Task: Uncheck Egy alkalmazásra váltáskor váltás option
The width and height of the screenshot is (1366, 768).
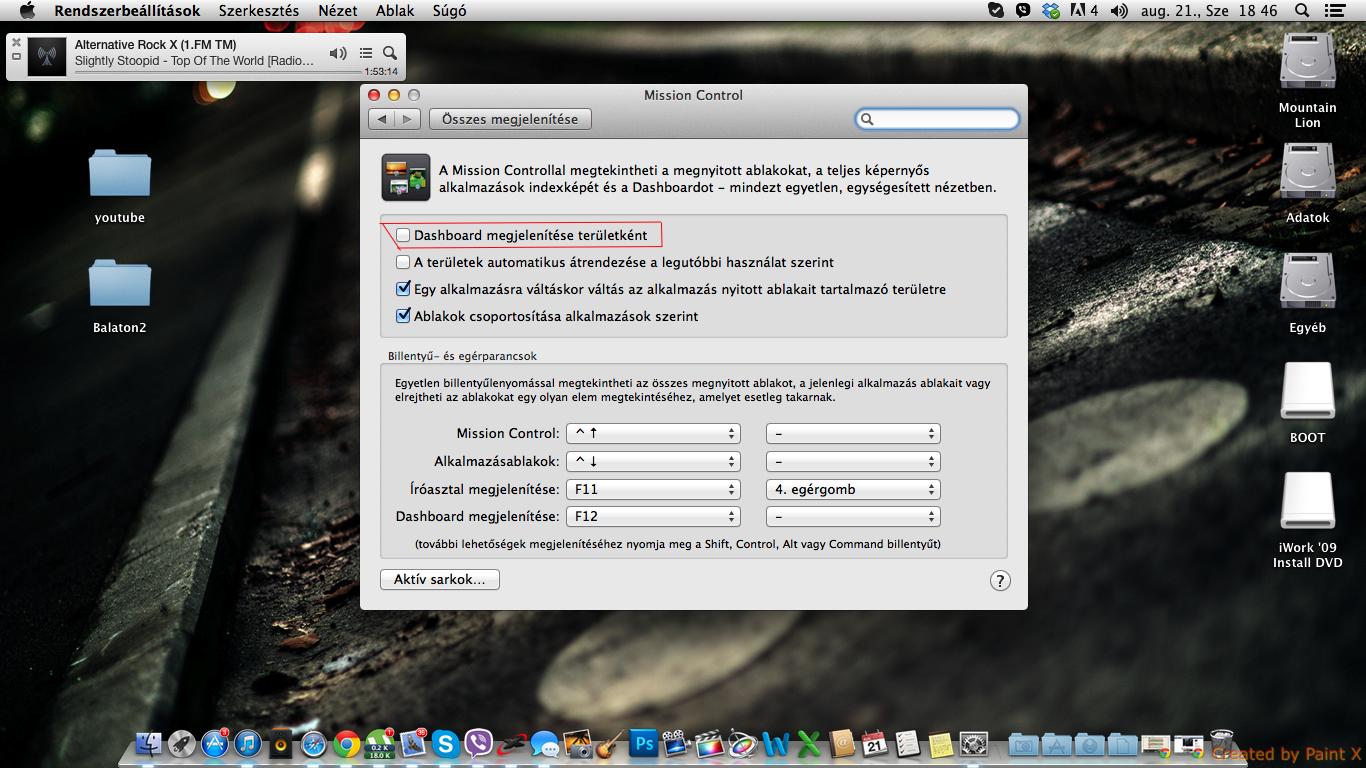Action: 403,289
